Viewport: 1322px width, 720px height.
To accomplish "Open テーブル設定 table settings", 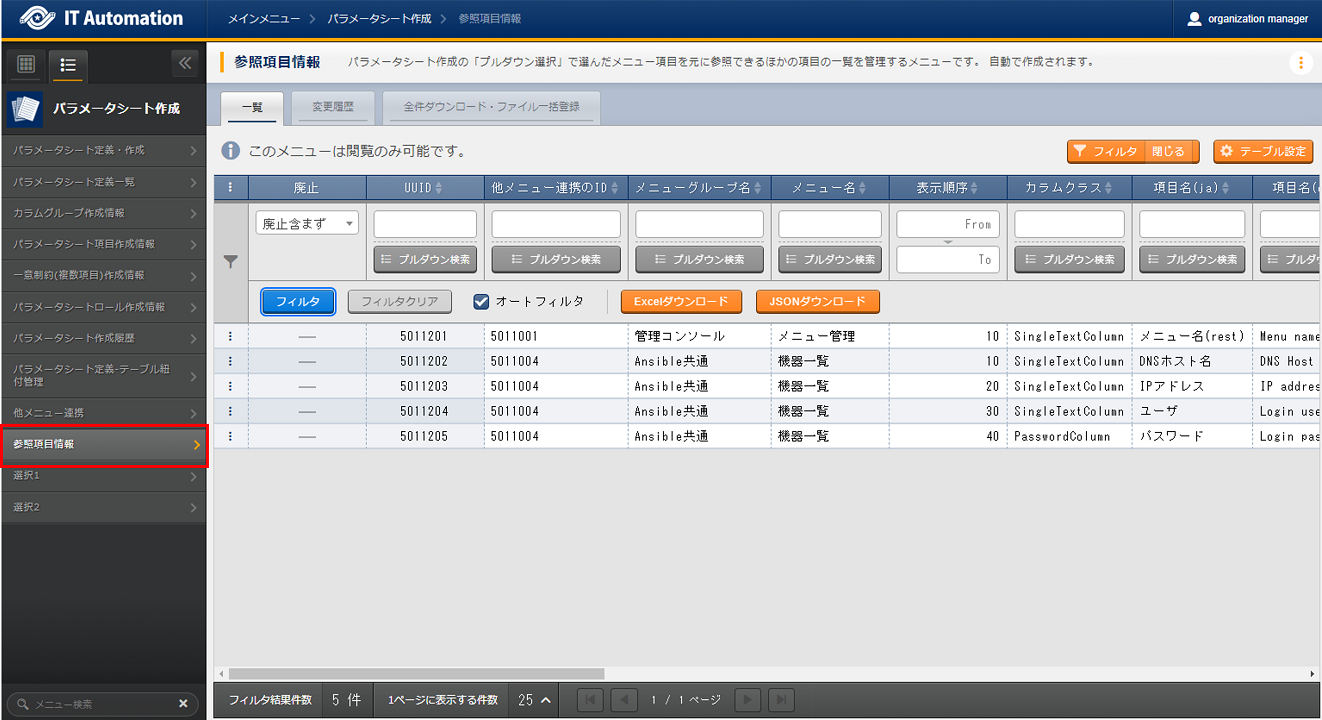I will click(1262, 151).
